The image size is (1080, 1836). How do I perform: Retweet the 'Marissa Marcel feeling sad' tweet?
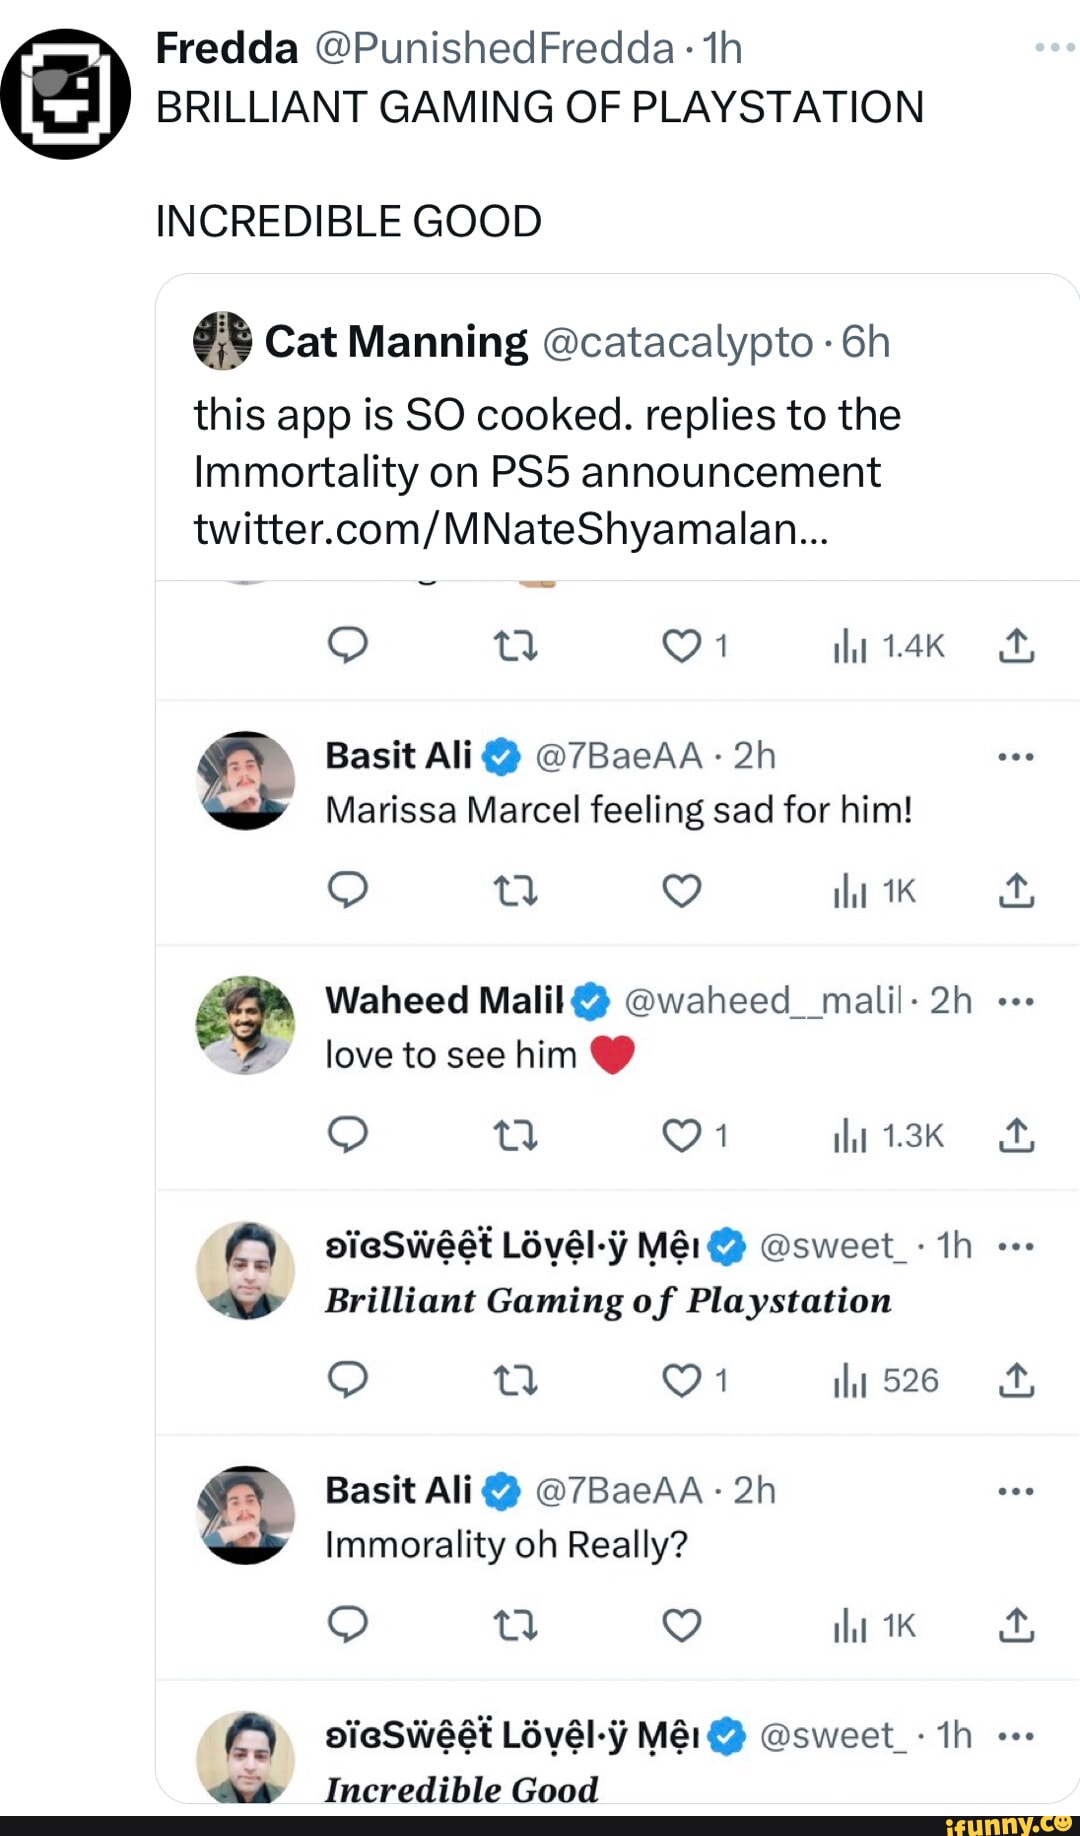coord(516,889)
